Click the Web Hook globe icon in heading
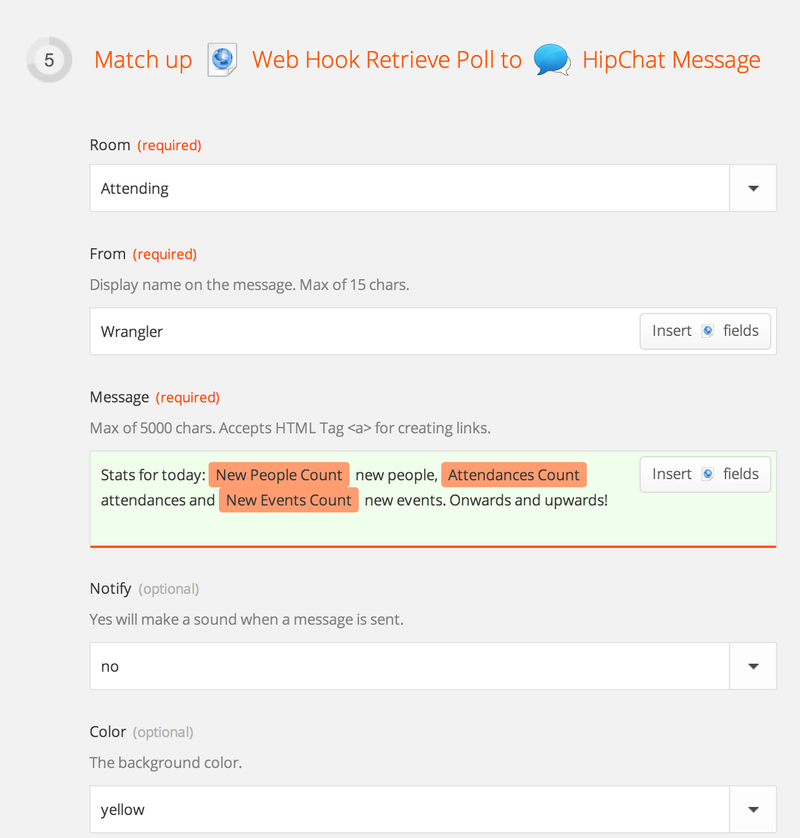The image size is (800, 838). tap(222, 60)
